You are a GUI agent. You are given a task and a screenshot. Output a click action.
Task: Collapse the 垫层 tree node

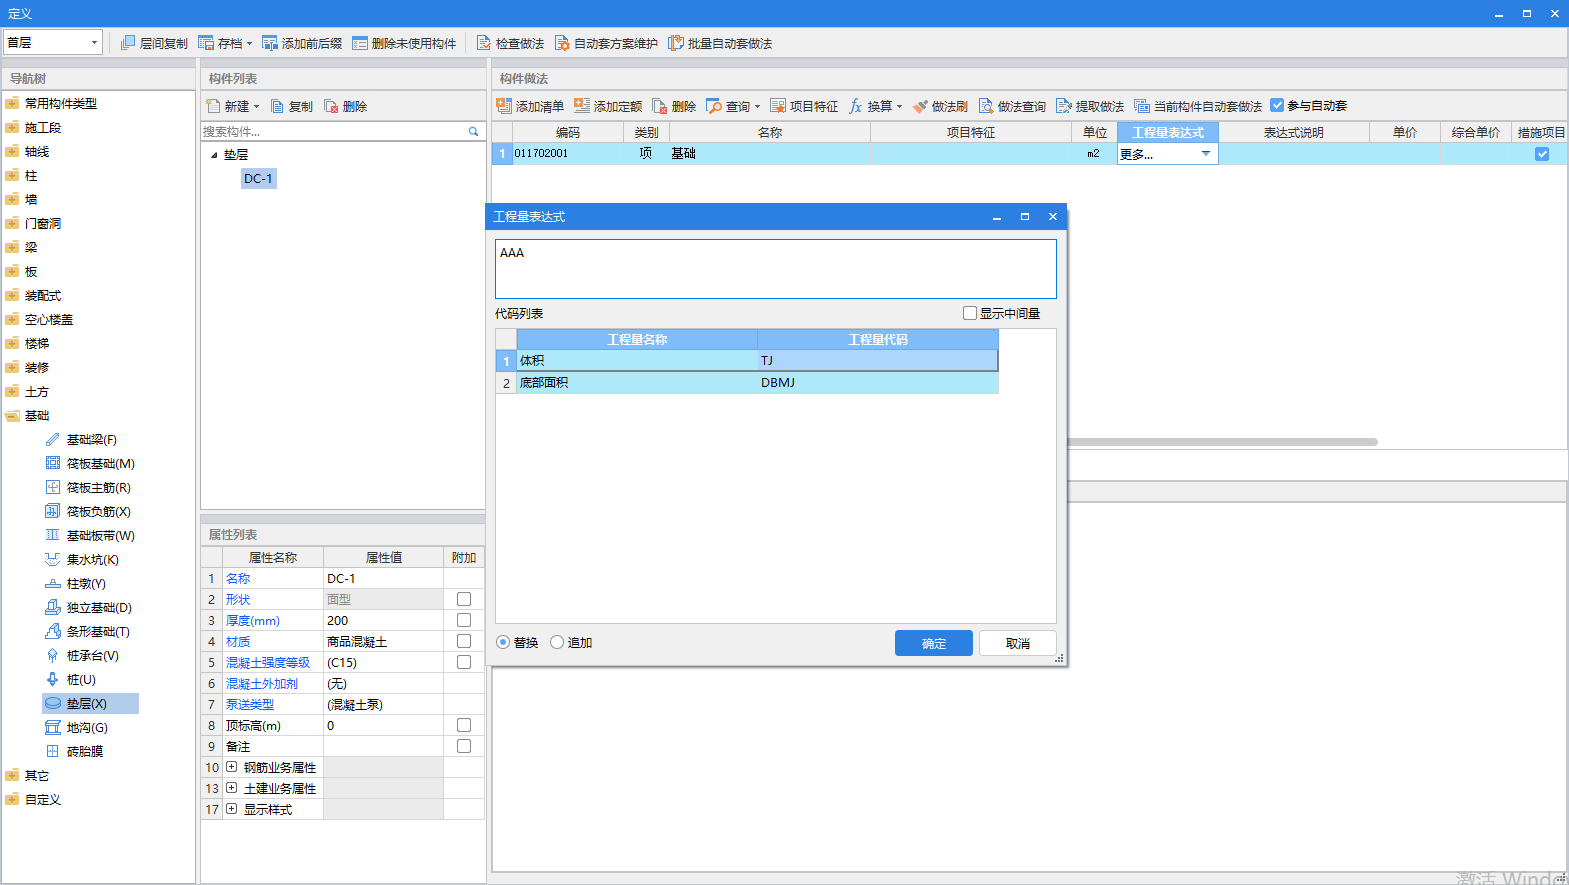click(x=214, y=155)
